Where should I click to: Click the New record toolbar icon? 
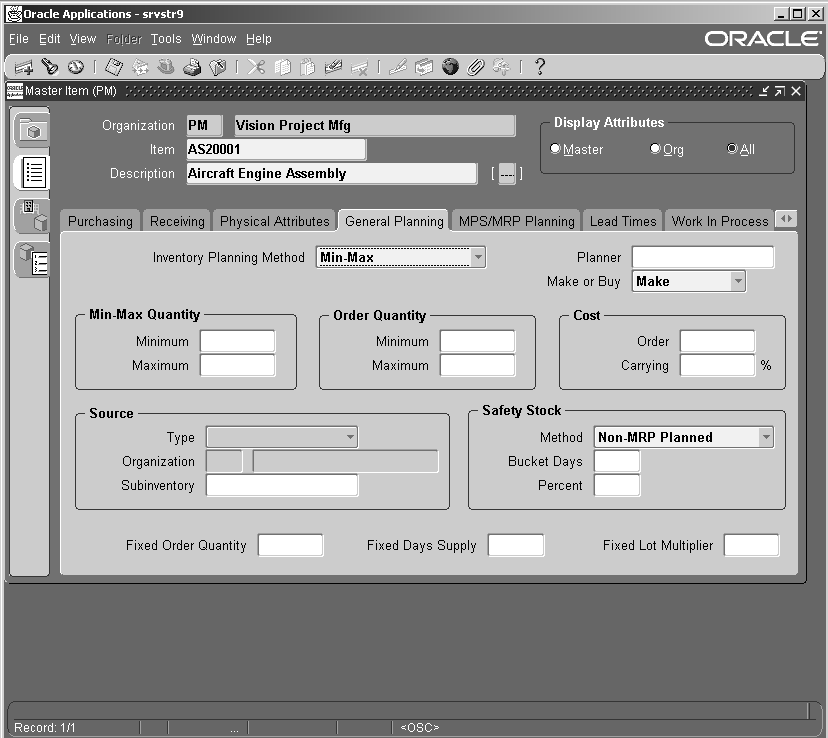tap(24, 68)
